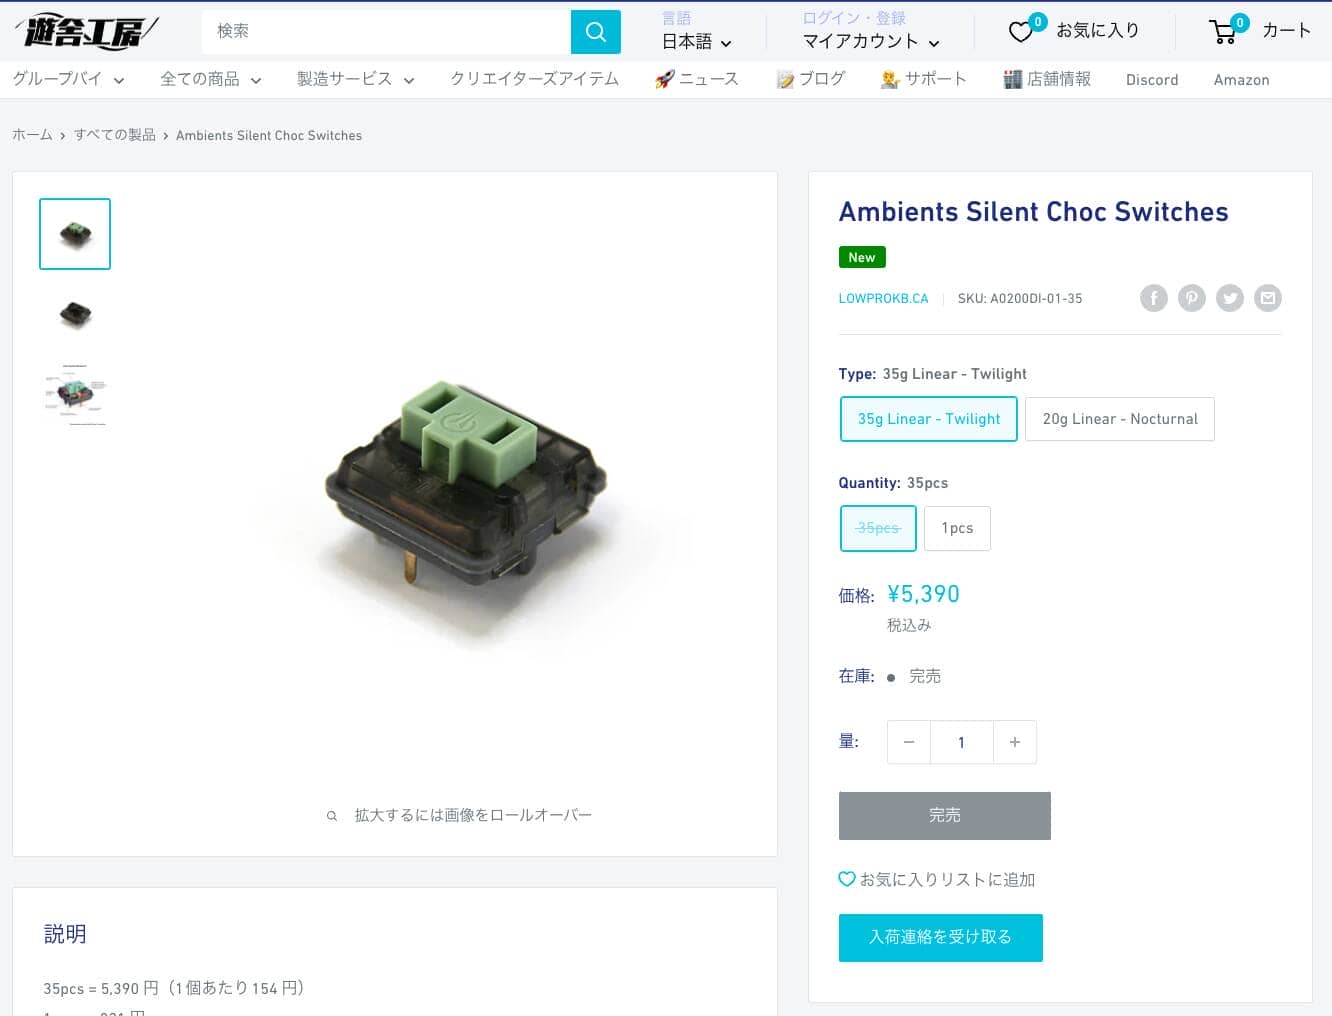Select the second black switch thumbnail
Viewport: 1332px width, 1016px height.
pos(75,314)
